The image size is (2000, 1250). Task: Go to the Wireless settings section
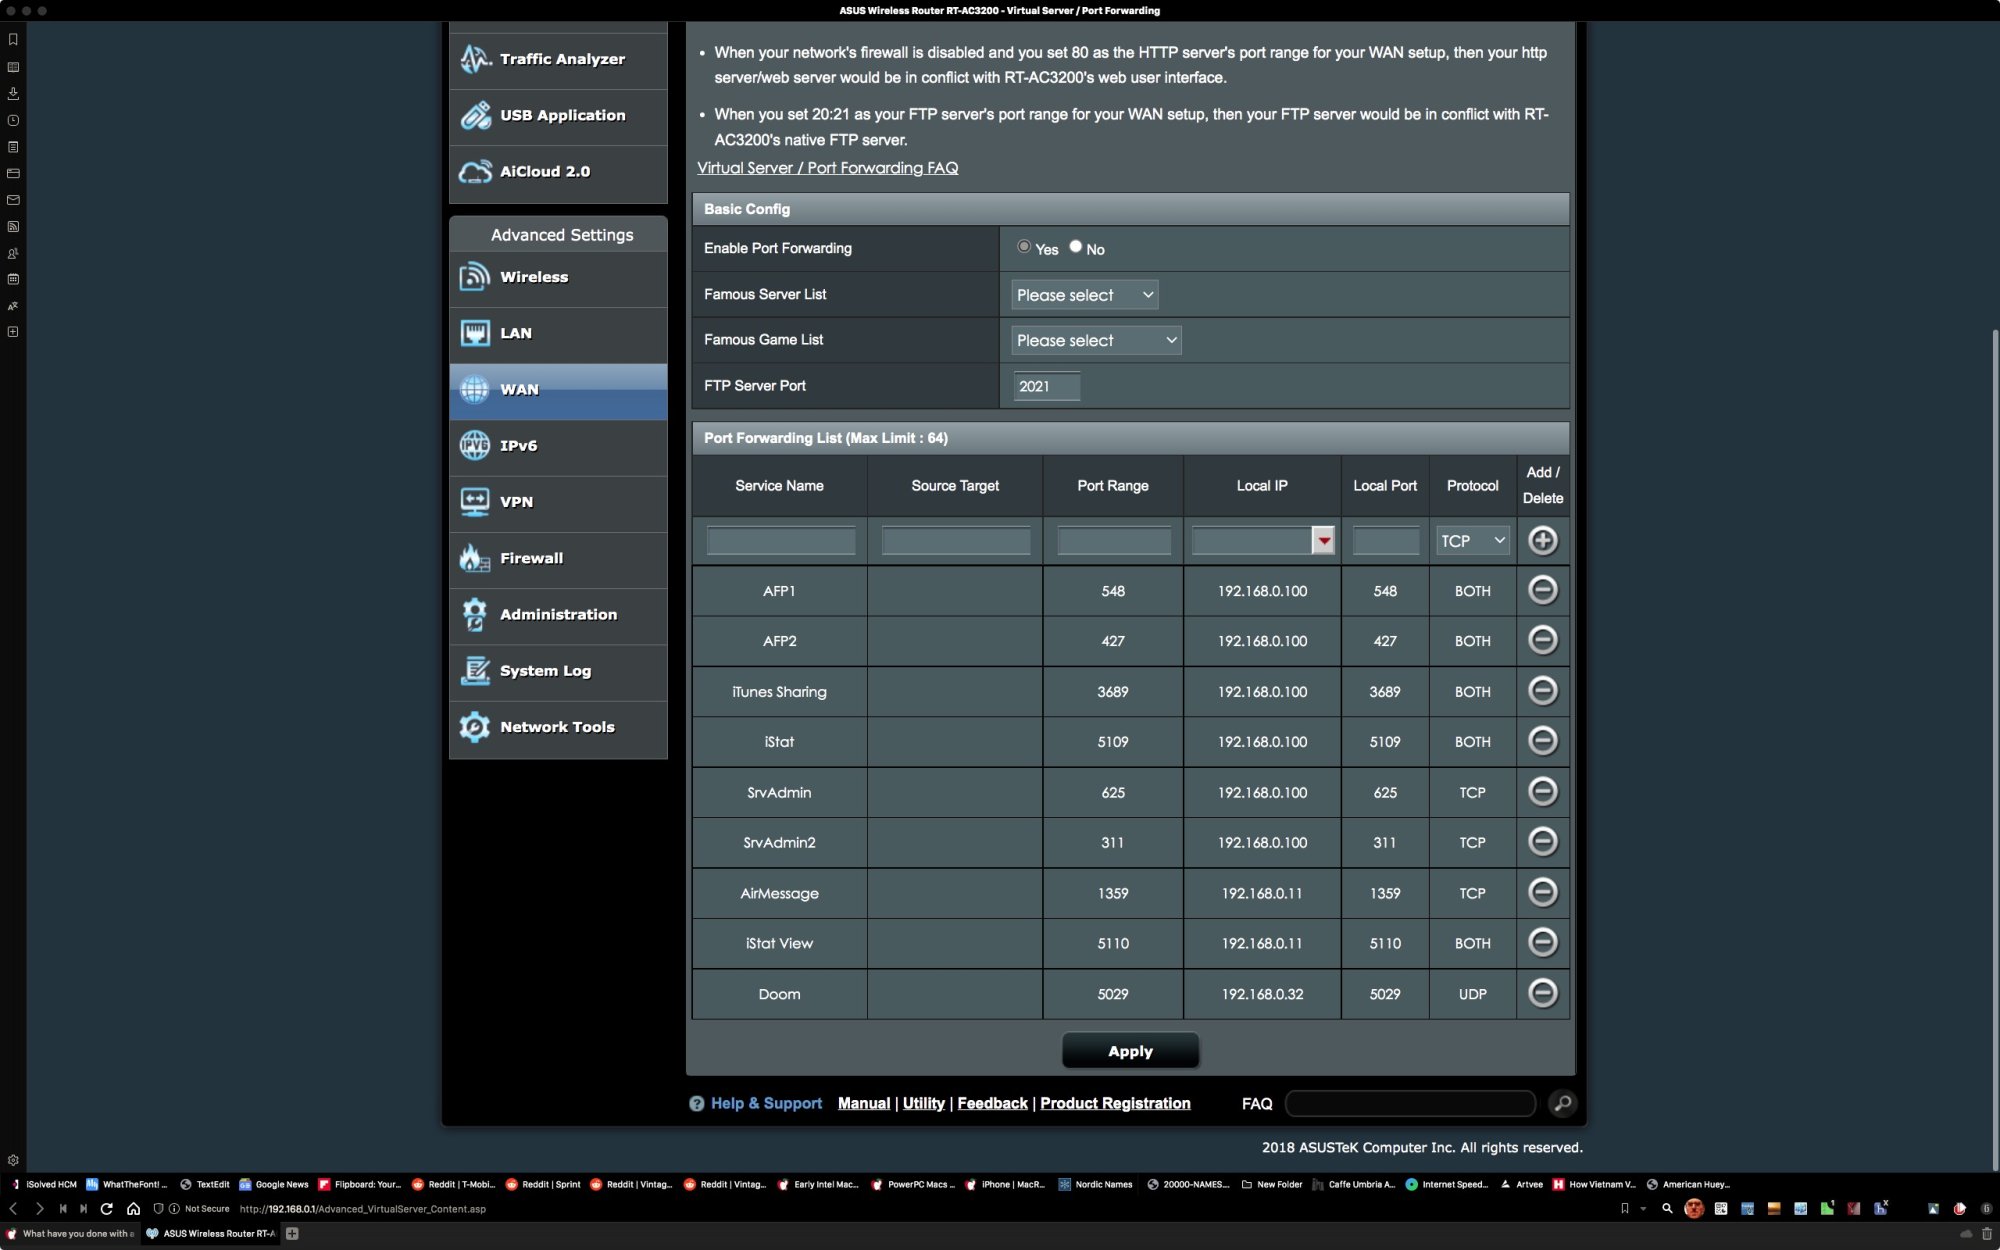tap(534, 278)
